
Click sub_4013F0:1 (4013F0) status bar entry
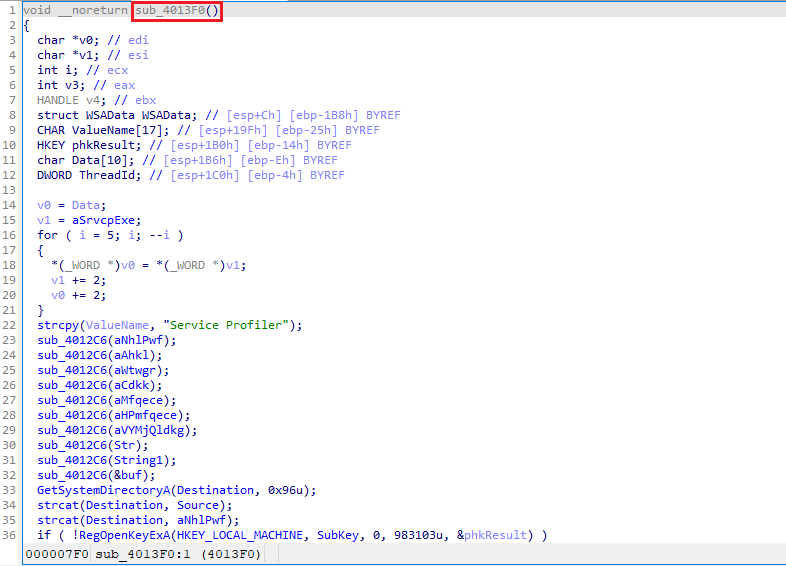click(x=178, y=554)
